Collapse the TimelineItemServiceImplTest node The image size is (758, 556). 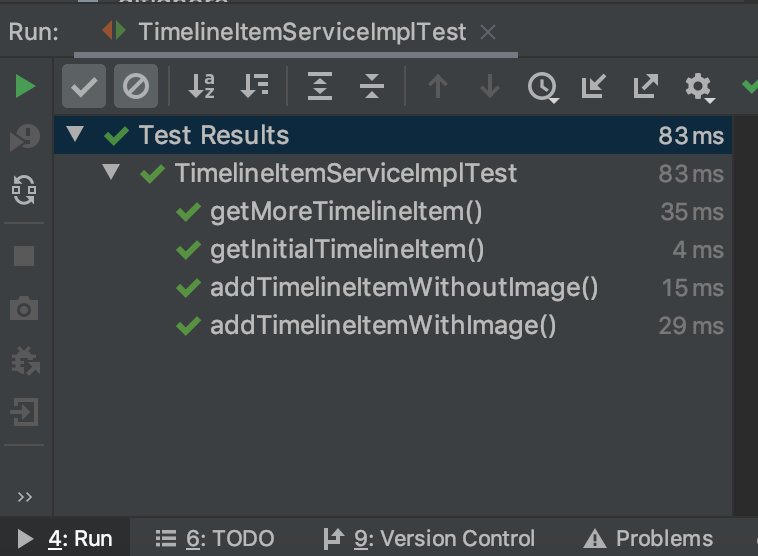[x=110, y=173]
